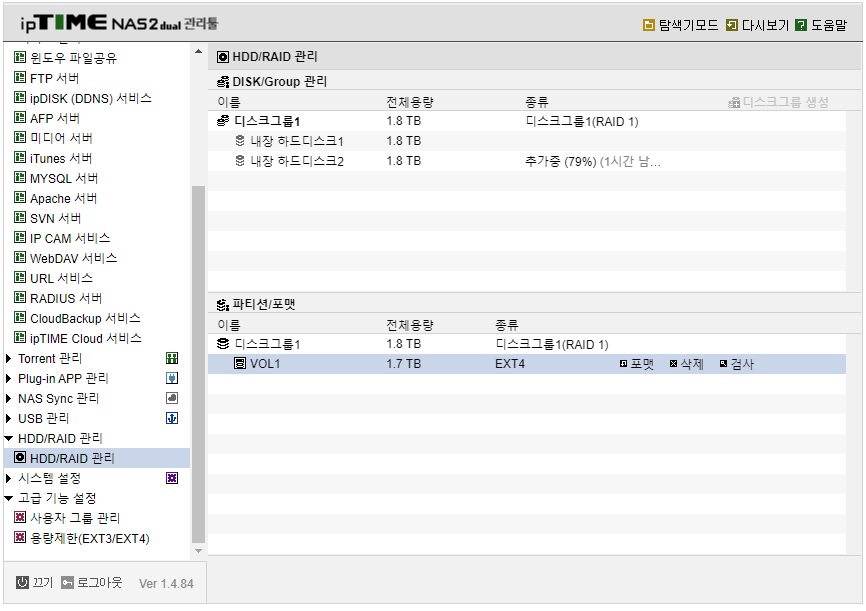Select HDD/RAID 관리 sub-item in sidebar

click(x=97, y=458)
